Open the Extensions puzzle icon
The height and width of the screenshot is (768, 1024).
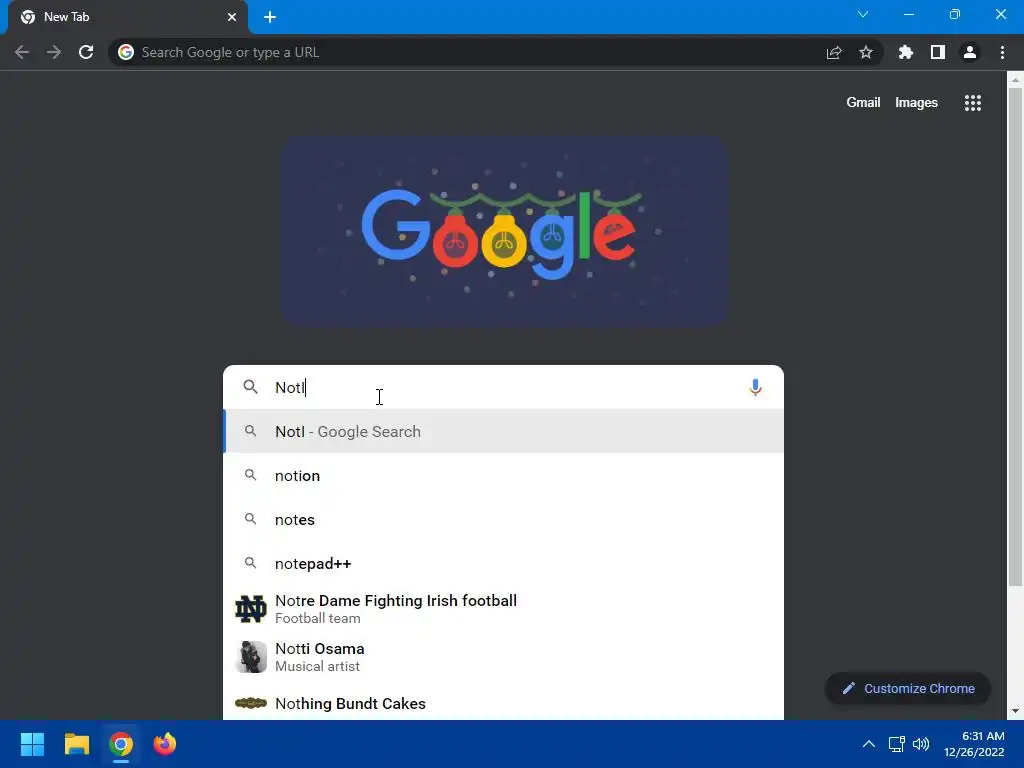(906, 52)
